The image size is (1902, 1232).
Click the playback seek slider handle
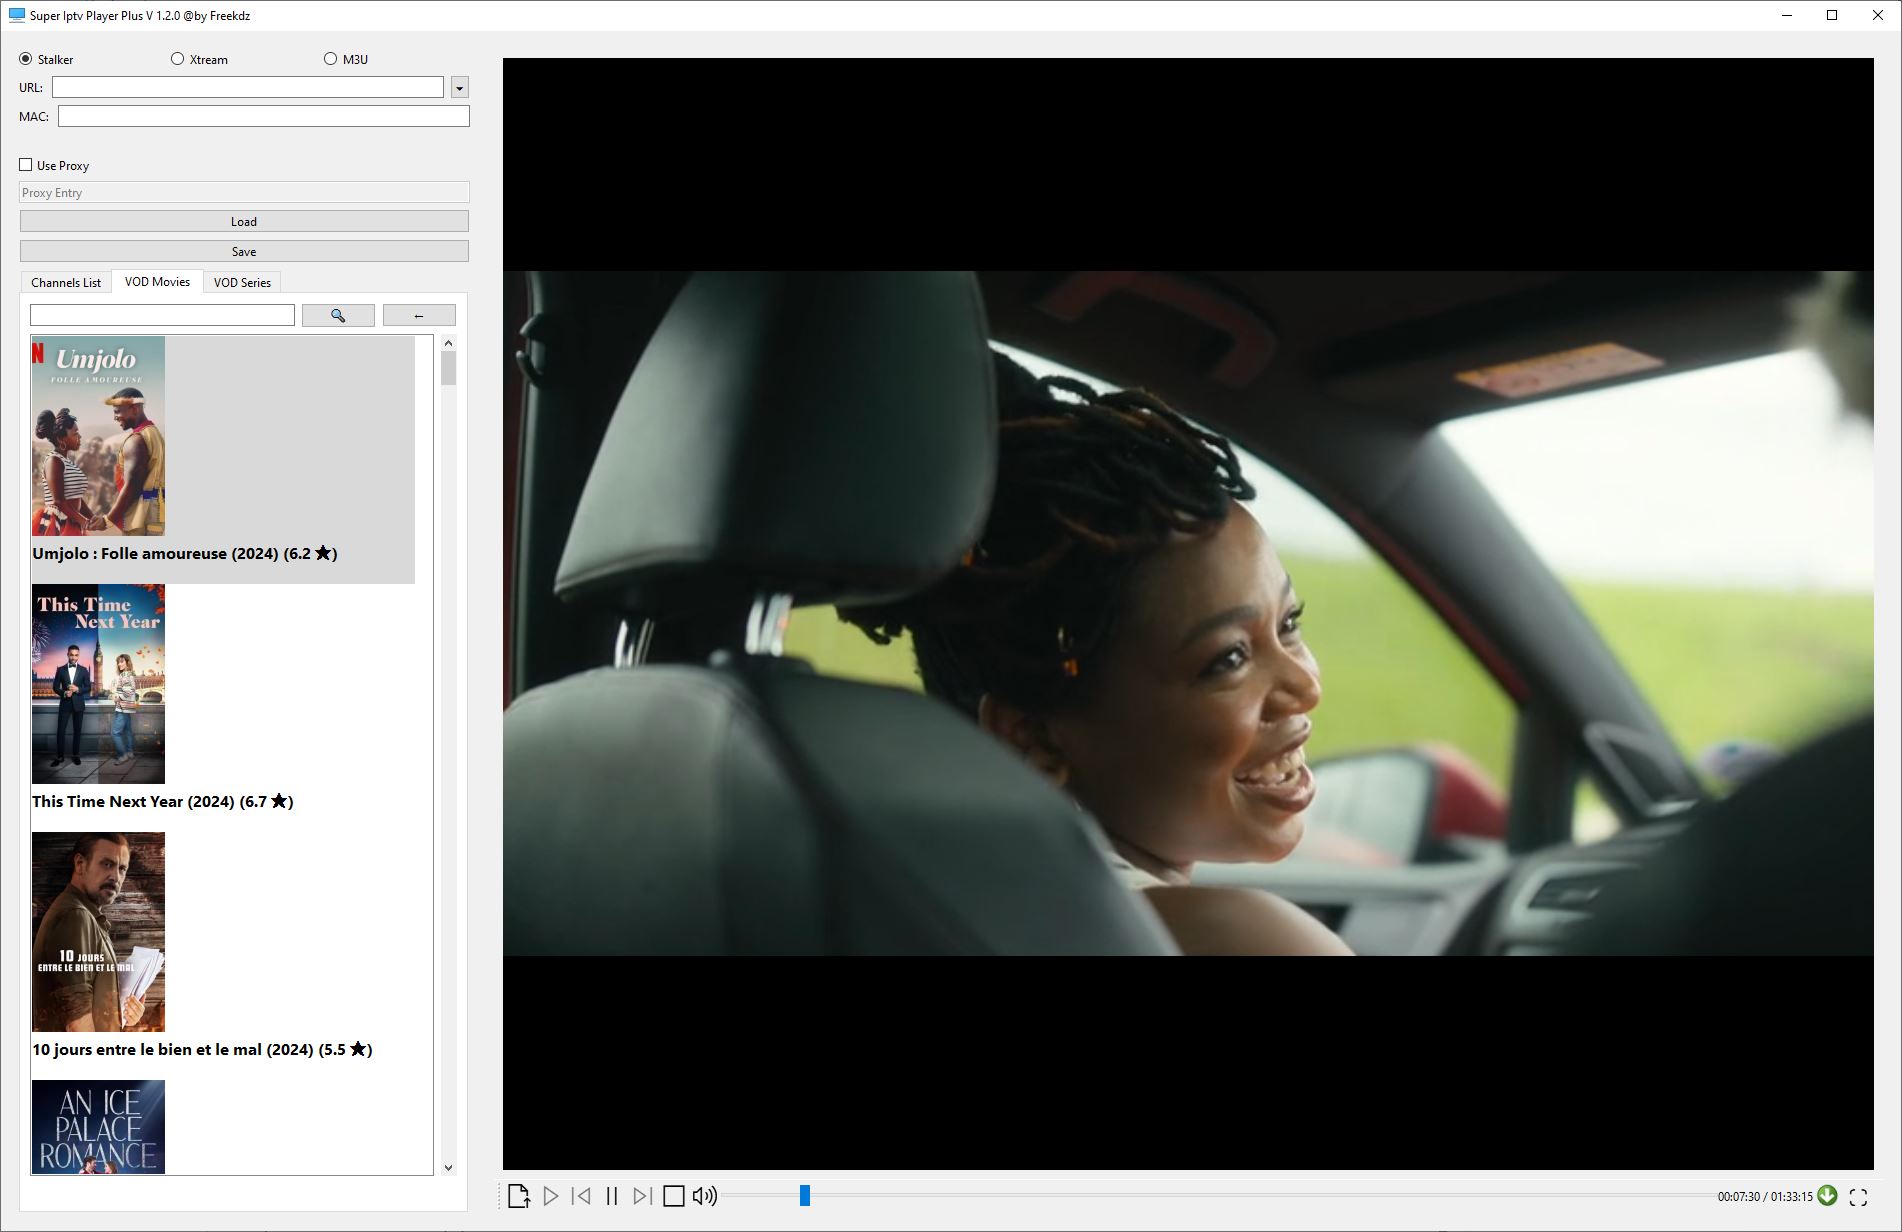pyautogui.click(x=804, y=1195)
